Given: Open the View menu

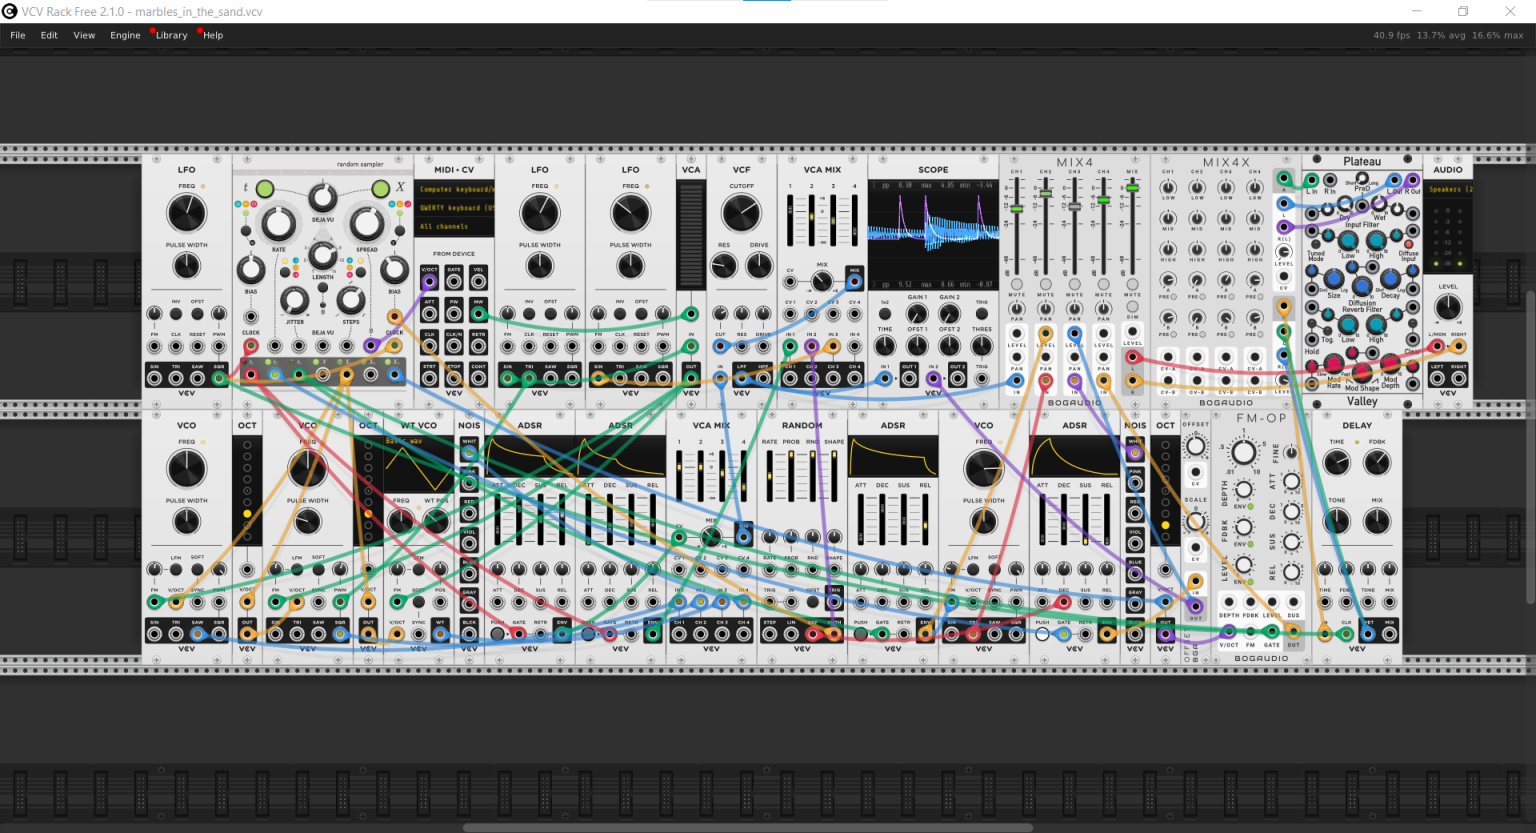Looking at the screenshot, I should pos(84,35).
